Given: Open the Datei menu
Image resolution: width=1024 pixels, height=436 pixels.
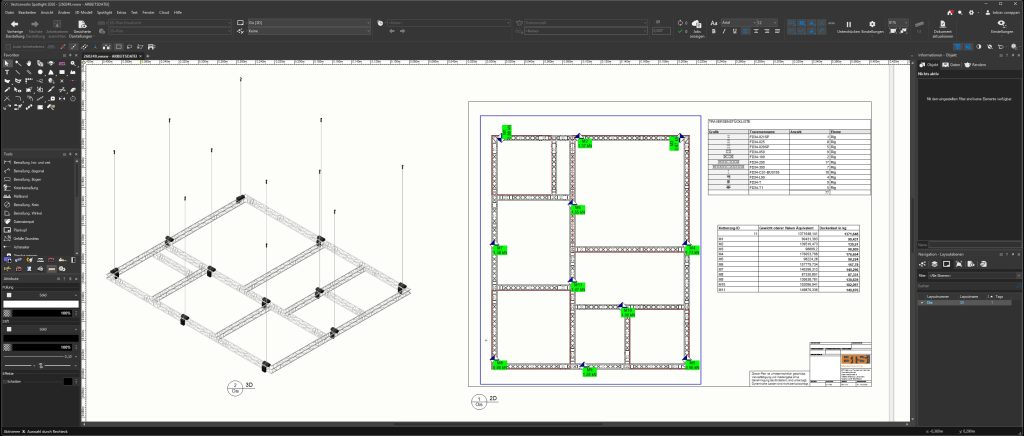Looking at the screenshot, I should pos(8,12).
